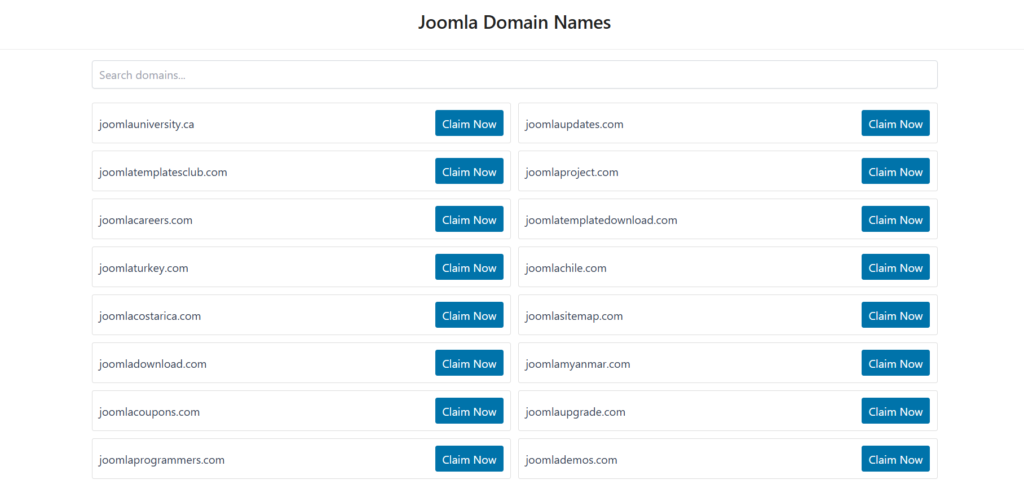Click Claim Now for joomlacostarica.com
Screen dimensions: 1024x484
coord(469,316)
